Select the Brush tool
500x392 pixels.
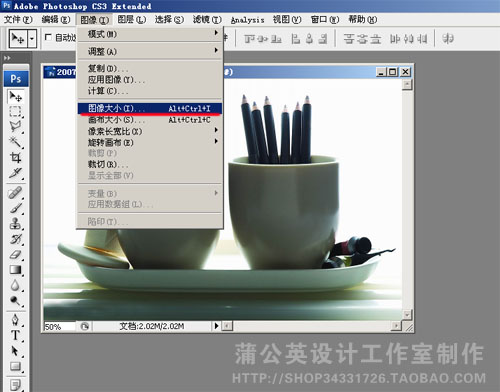pos(15,208)
